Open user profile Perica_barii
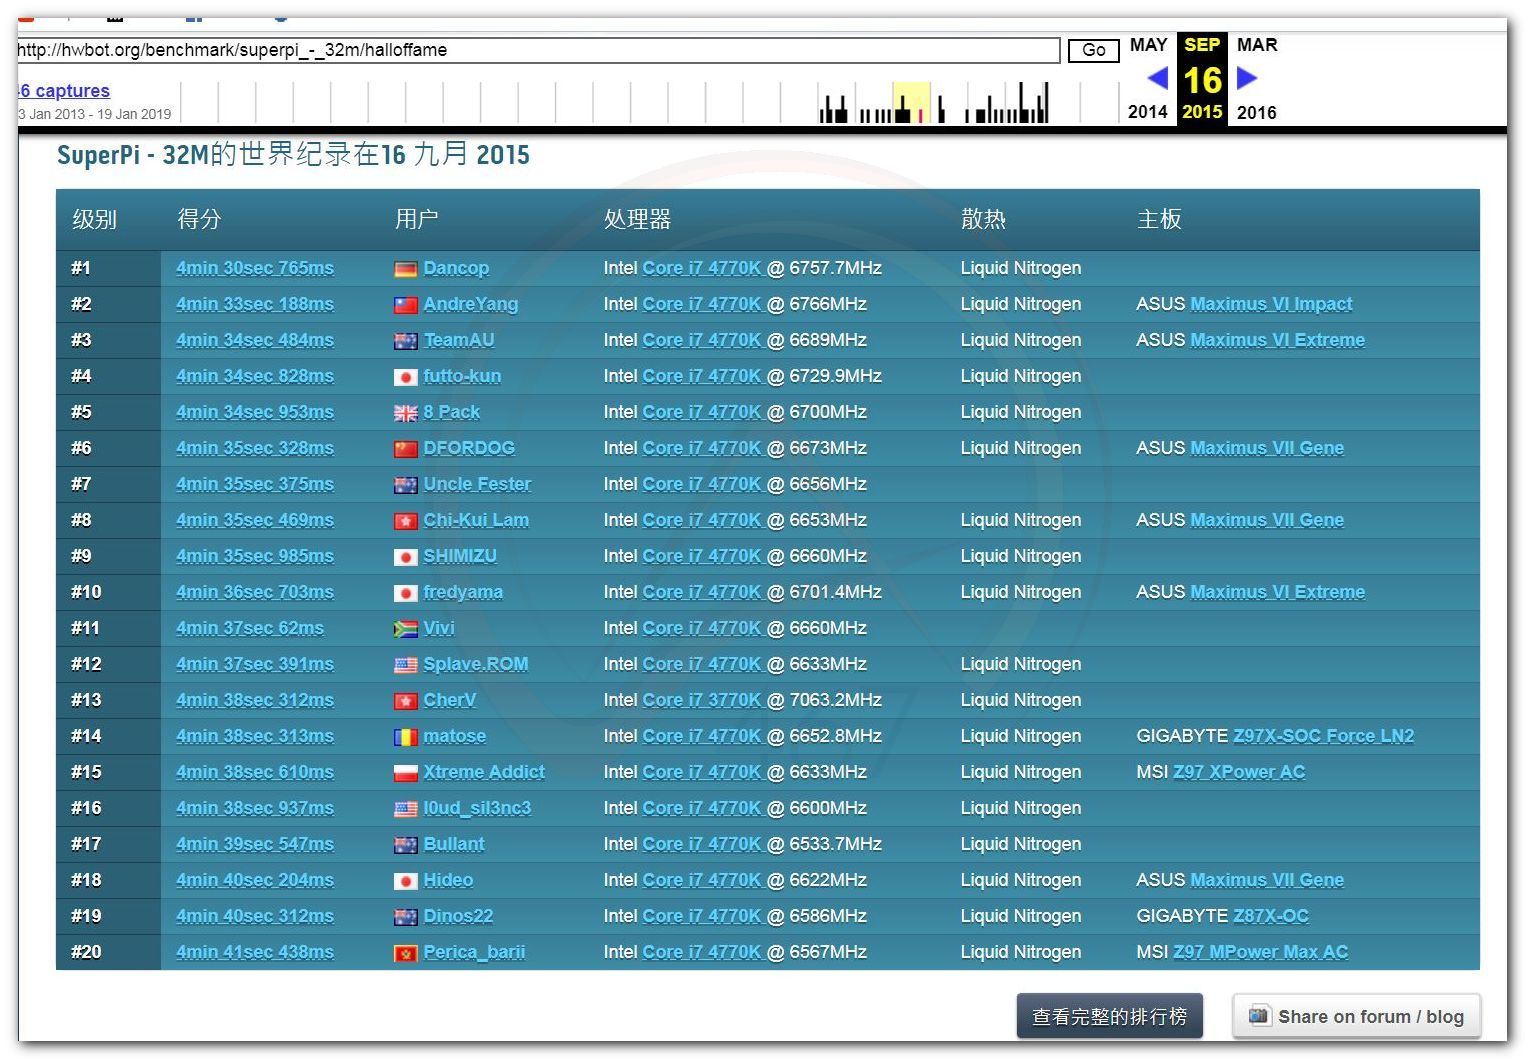This screenshot has width=1525, height=1059. (x=474, y=952)
